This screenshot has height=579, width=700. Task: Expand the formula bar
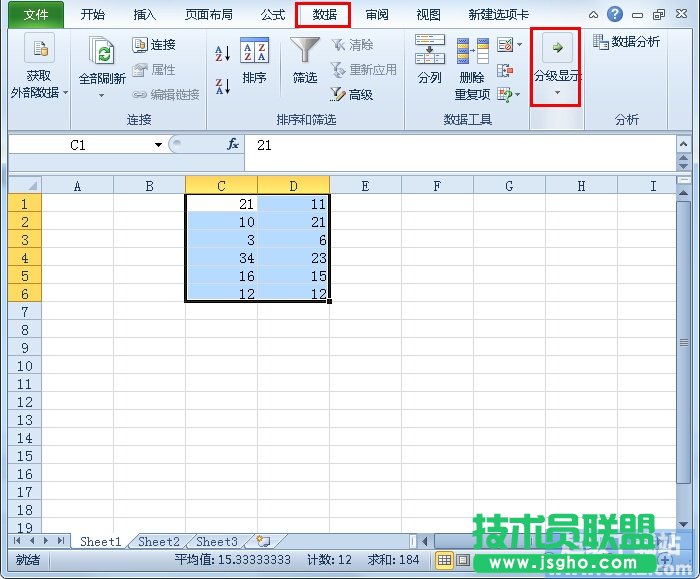pos(683,144)
